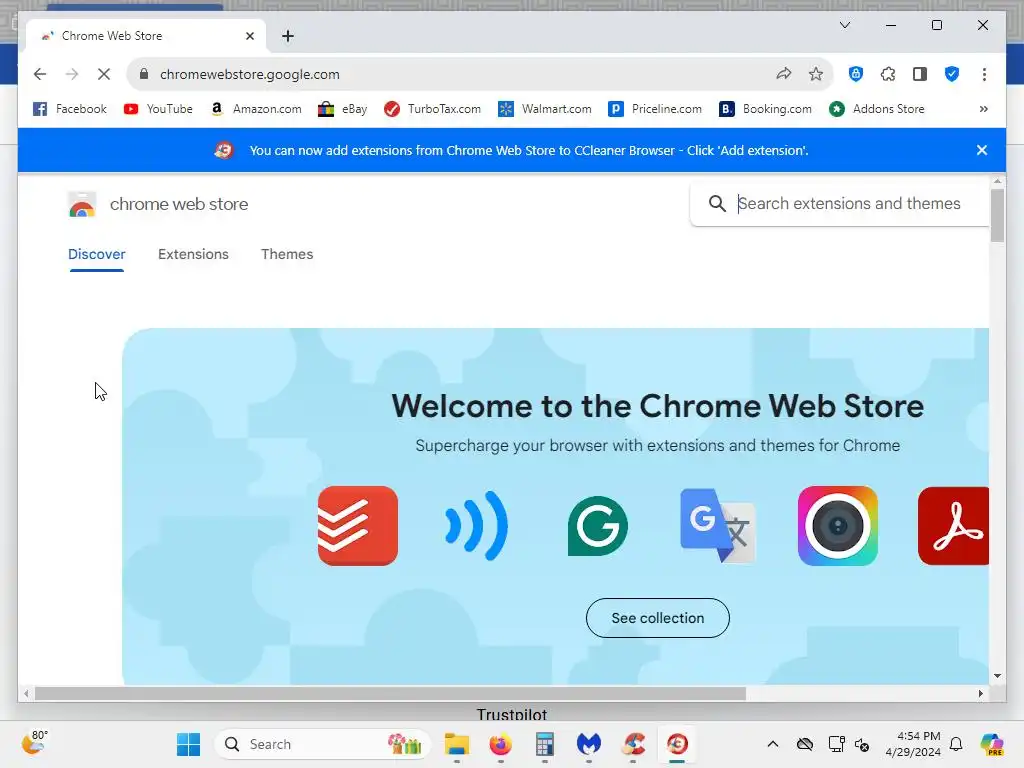Open a new tab with plus button
Image resolution: width=1024 pixels, height=768 pixels.
288,36
